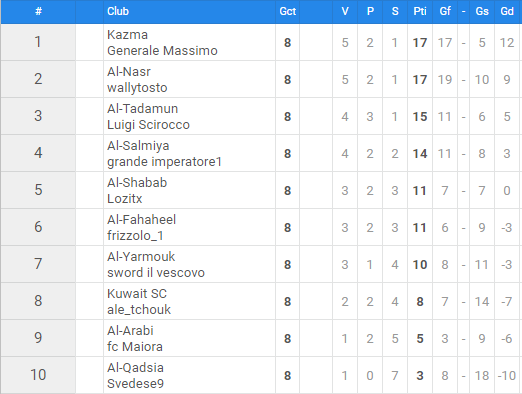Viewport: 522px width, 394px height.
Task: Open Luigi Scirocco manager link
Action: coord(148,125)
